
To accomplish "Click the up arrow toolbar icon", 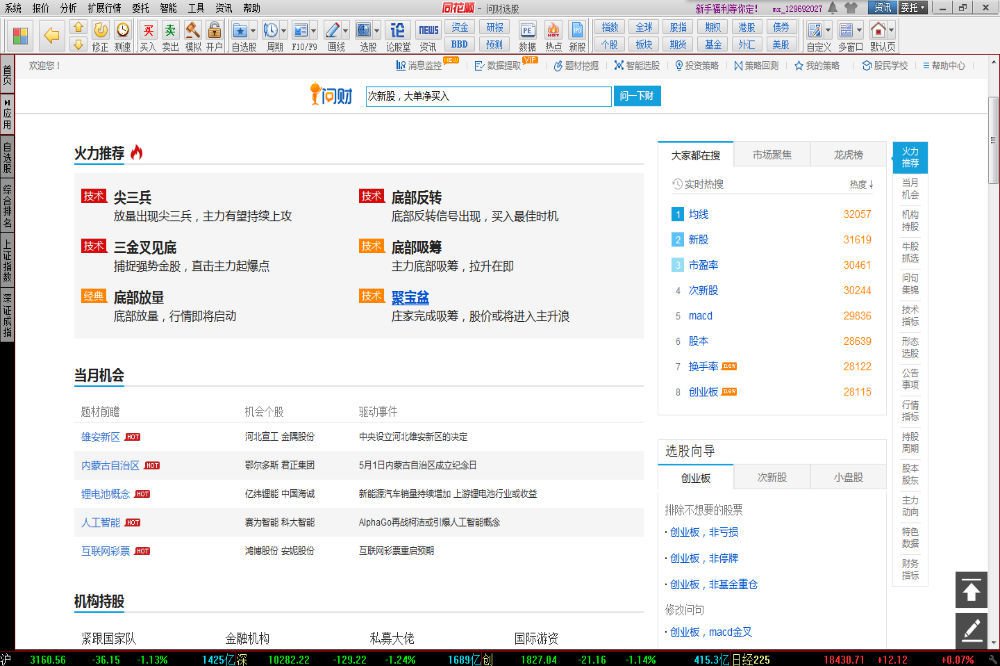I will tap(78, 27).
